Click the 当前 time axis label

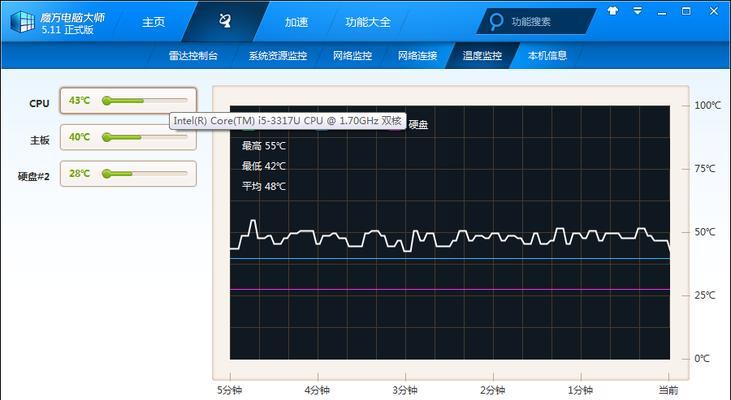coord(669,390)
